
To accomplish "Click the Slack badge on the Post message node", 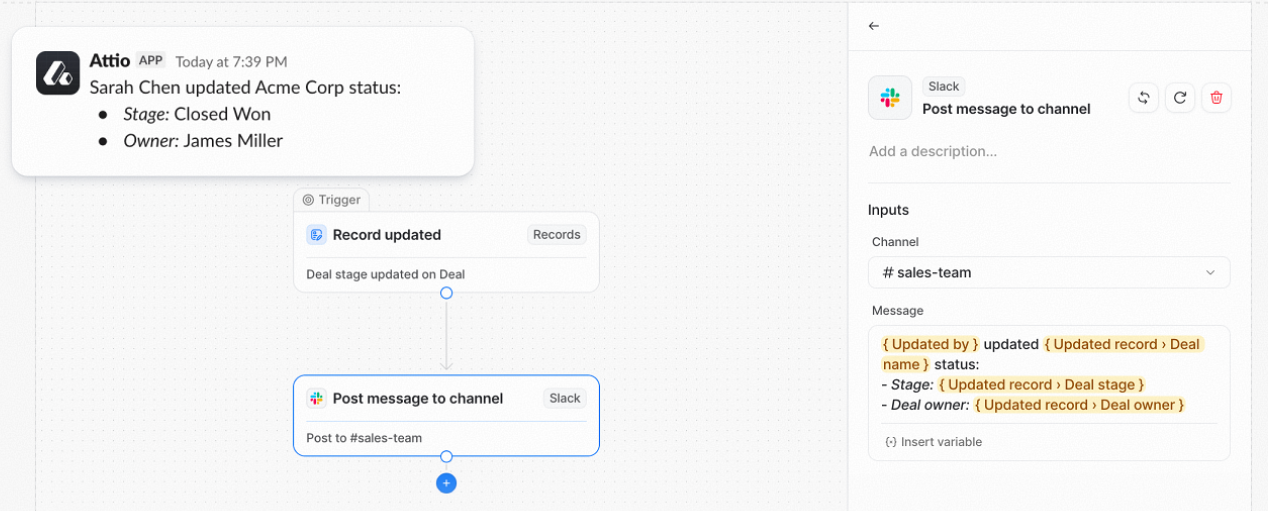I will point(565,398).
